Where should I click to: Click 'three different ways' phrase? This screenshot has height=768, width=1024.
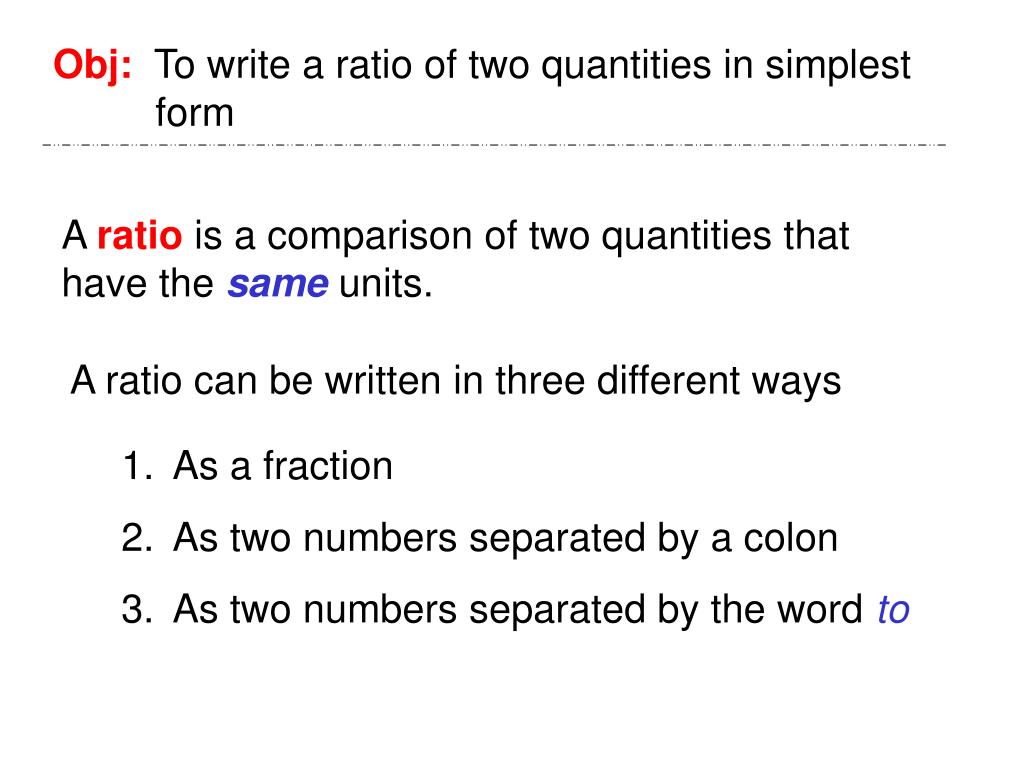668,381
